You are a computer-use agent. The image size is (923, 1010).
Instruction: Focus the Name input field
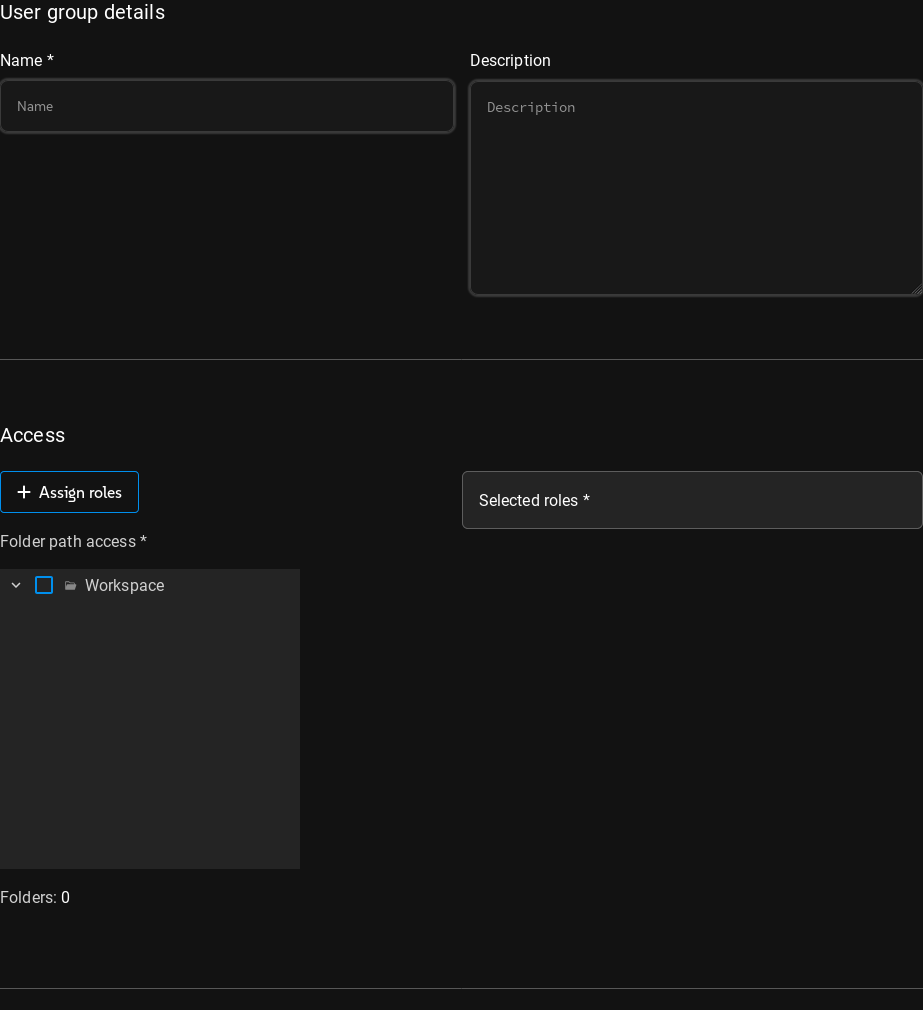click(227, 106)
